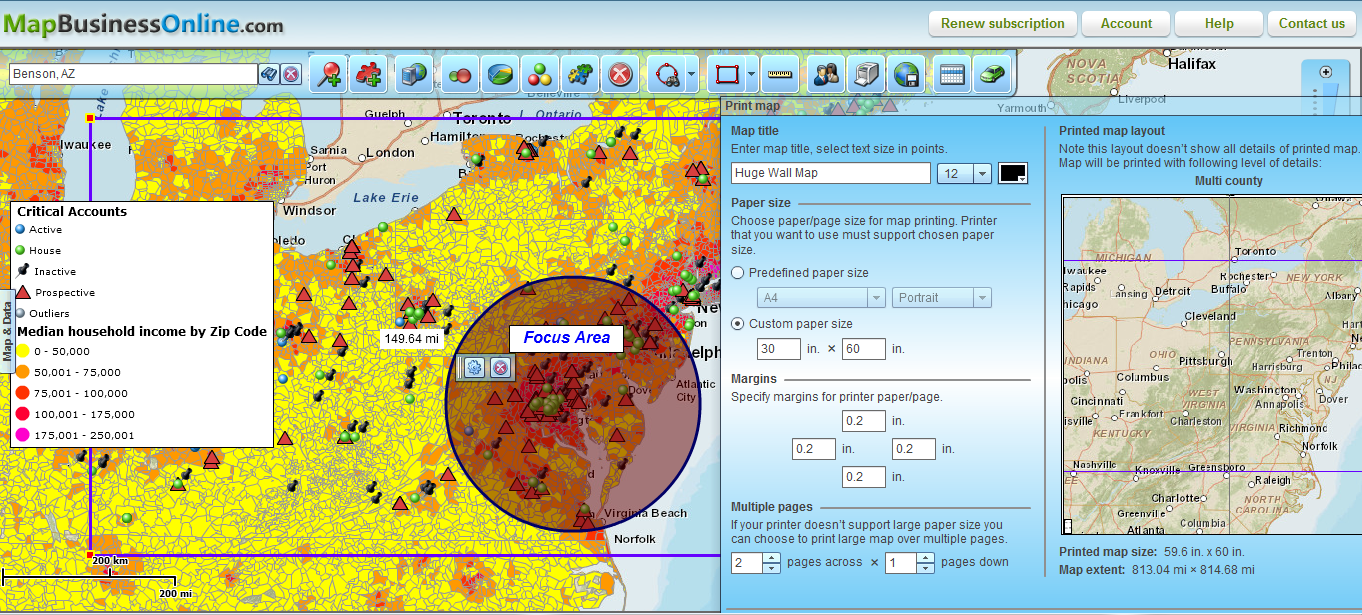Open the territory puzzle tool
The width and height of the screenshot is (1362, 615).
(580, 74)
